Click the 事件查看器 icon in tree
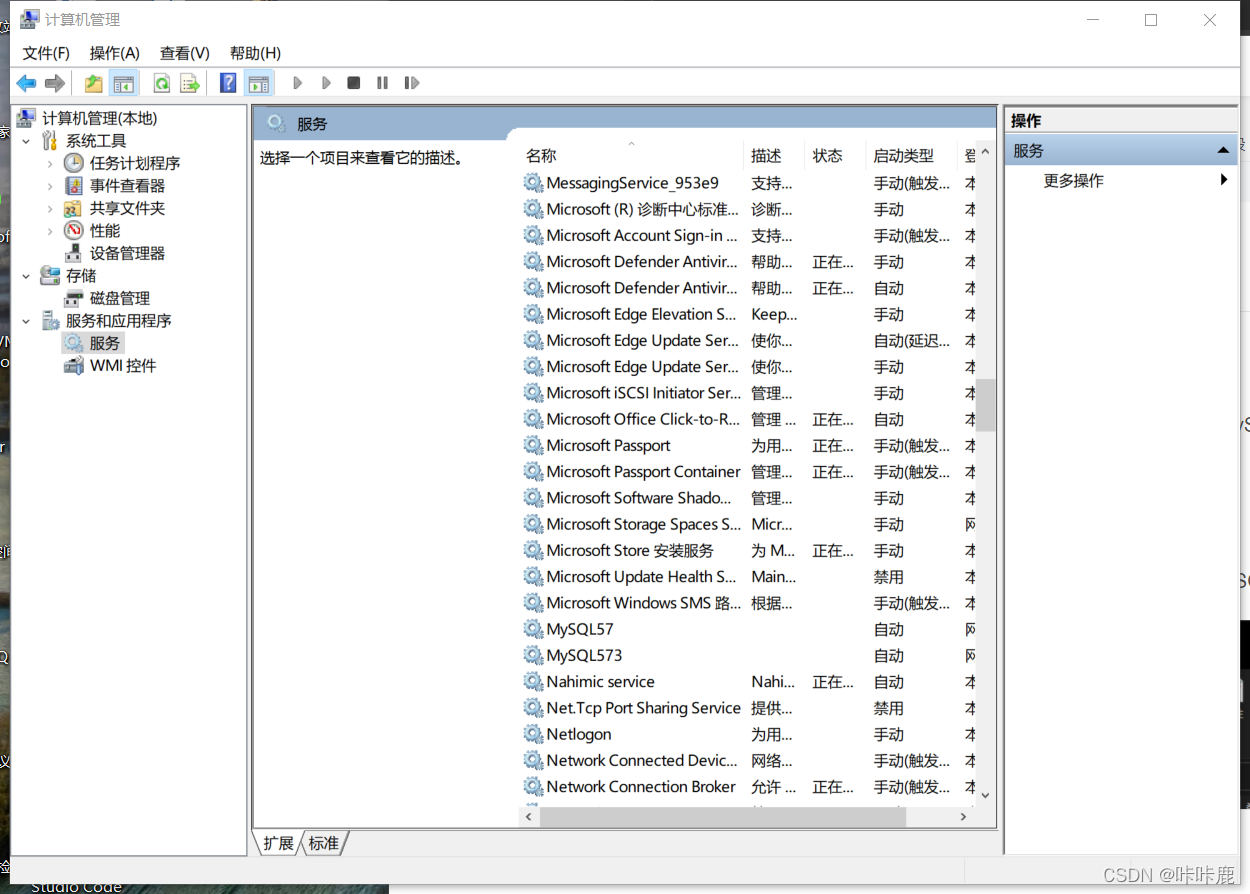This screenshot has height=894, width=1250. (x=74, y=186)
